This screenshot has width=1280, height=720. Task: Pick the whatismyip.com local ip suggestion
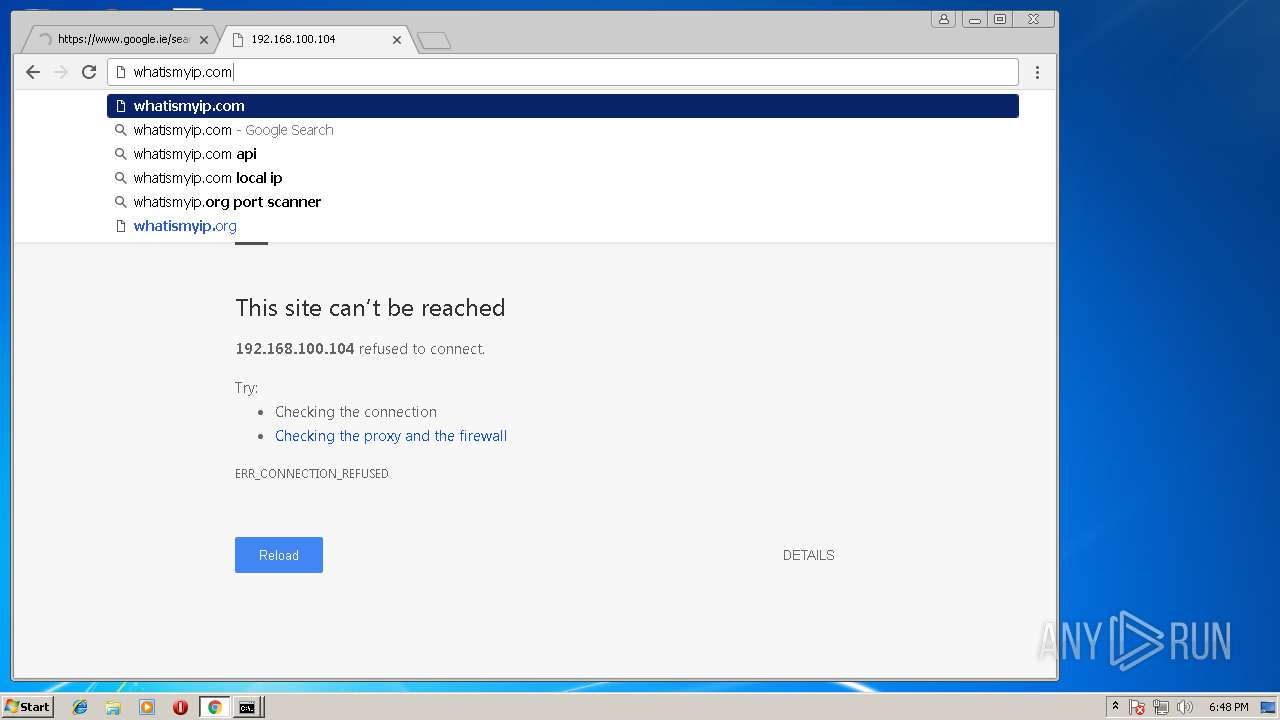point(563,178)
